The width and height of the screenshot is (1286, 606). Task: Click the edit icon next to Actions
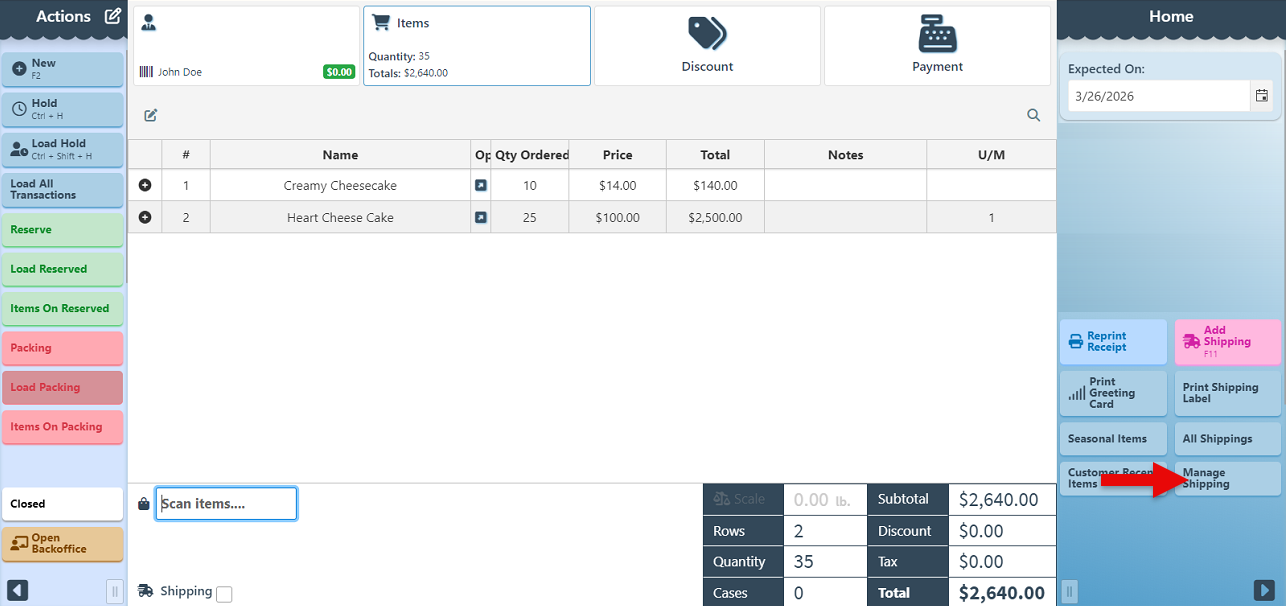point(113,16)
